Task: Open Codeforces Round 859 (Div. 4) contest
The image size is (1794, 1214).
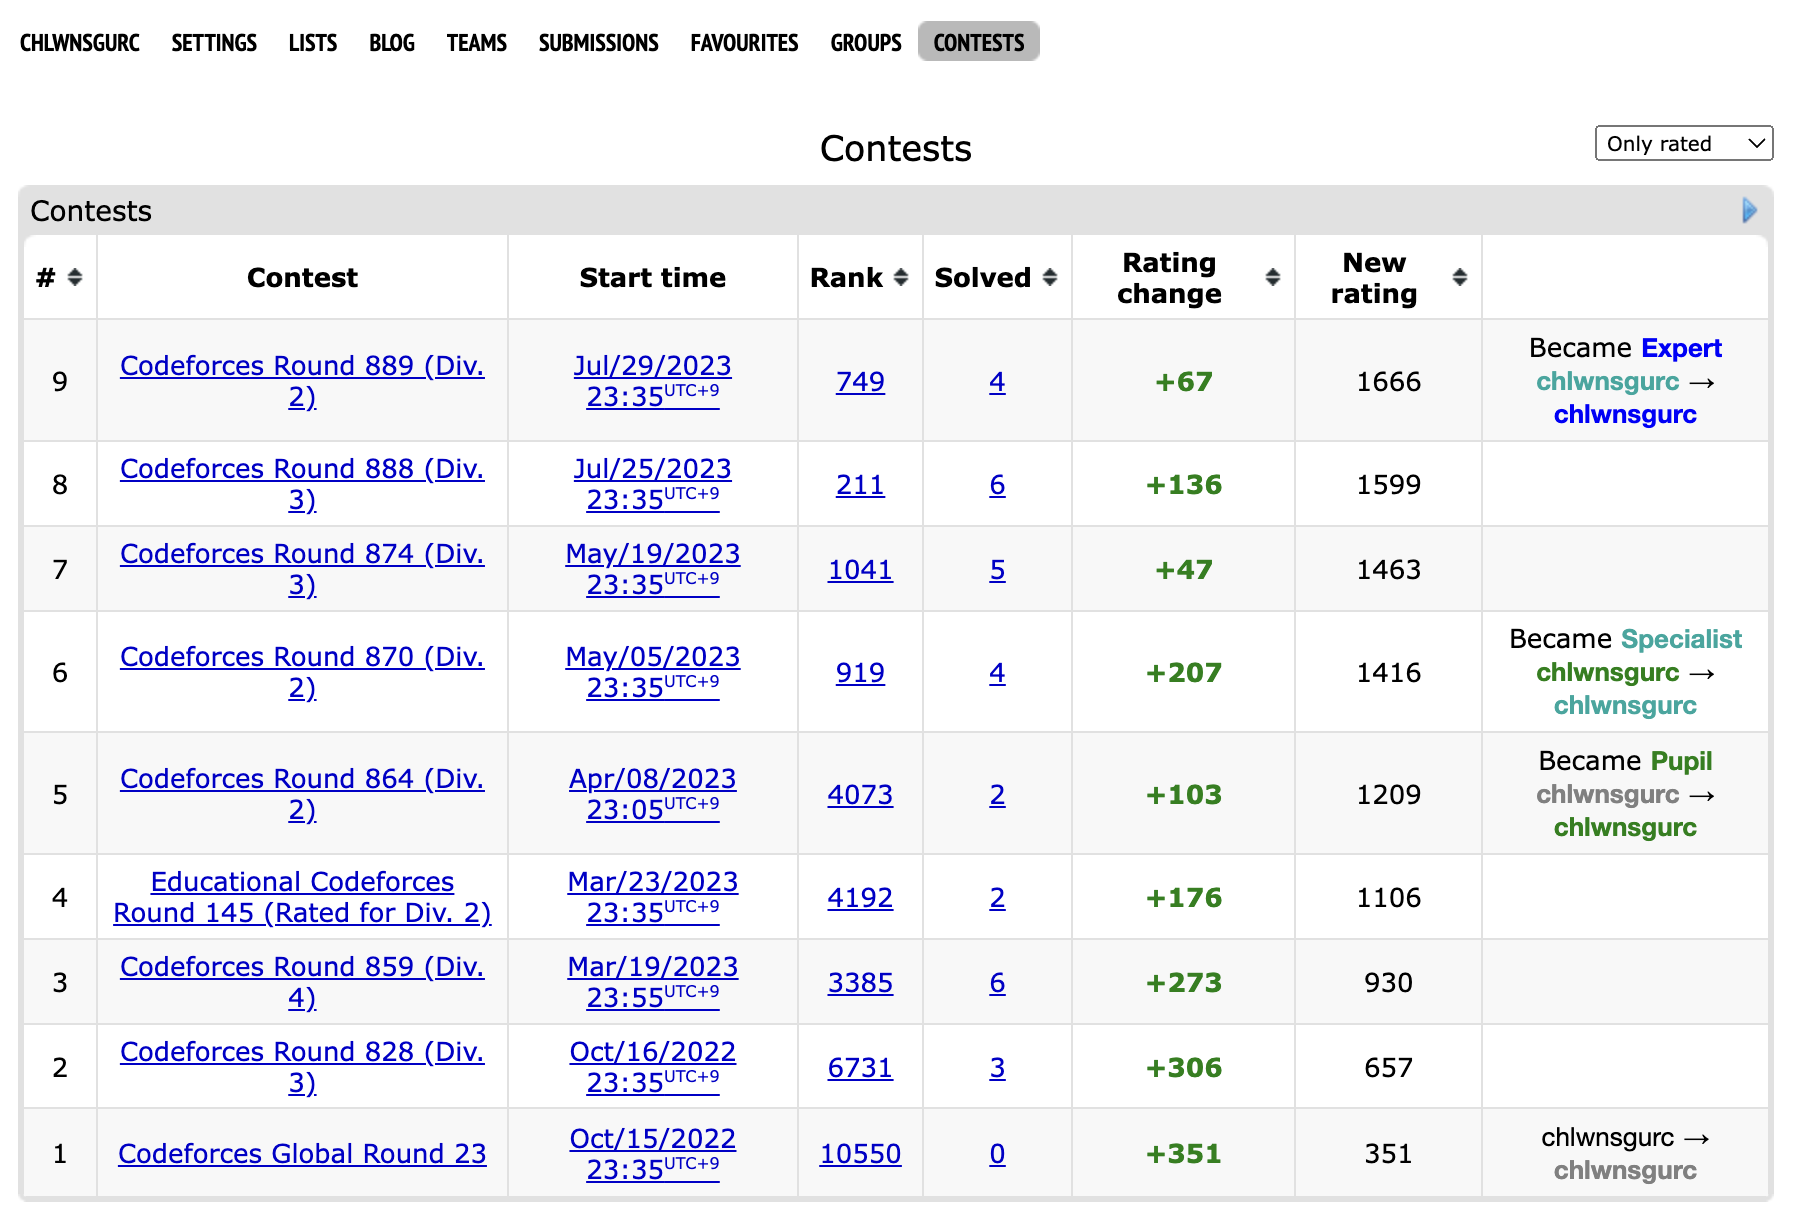Action: [x=302, y=982]
